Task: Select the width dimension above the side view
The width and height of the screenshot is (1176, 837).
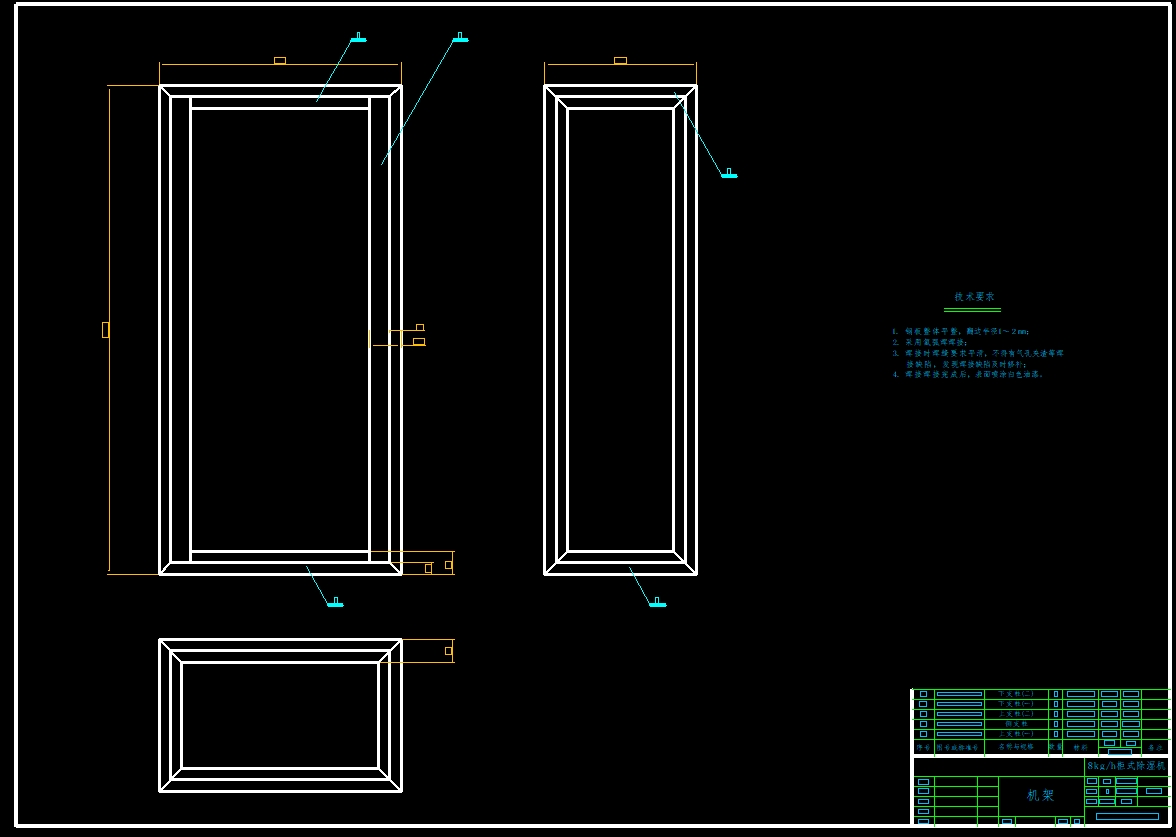Action: 620,61
